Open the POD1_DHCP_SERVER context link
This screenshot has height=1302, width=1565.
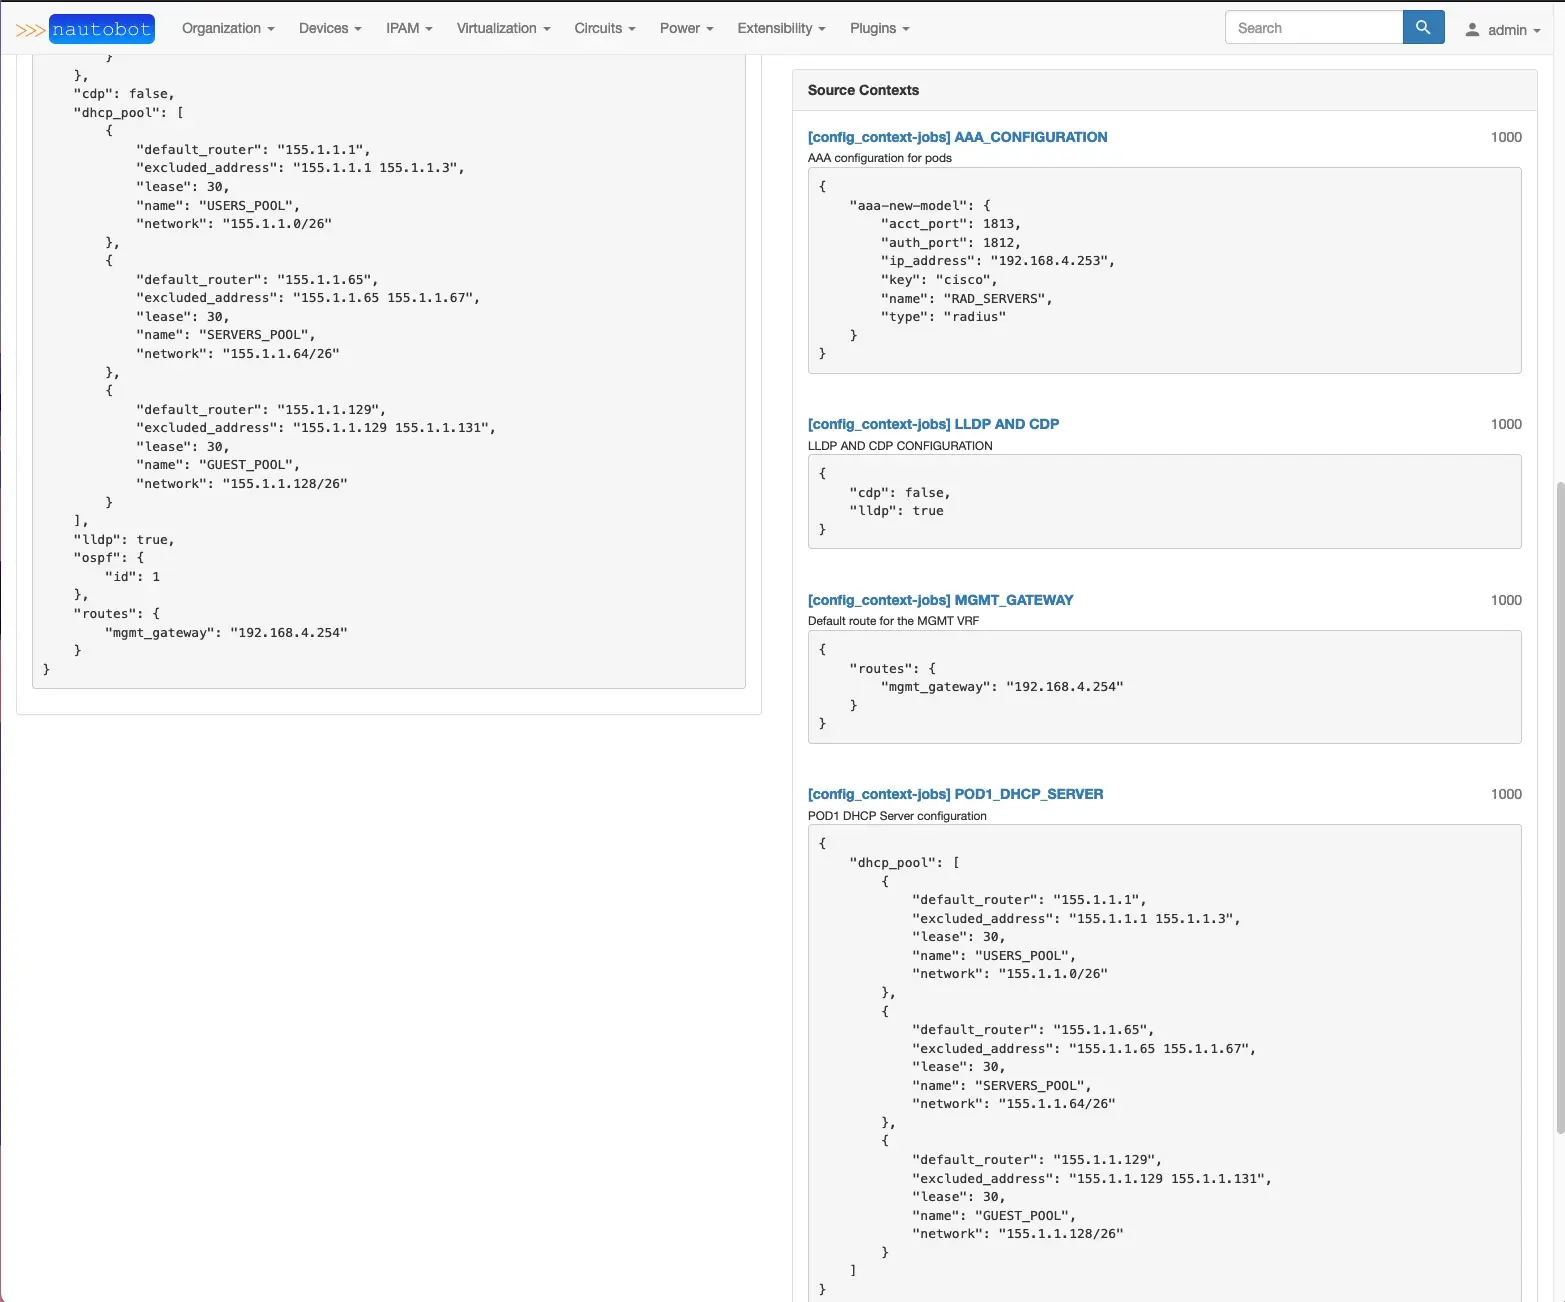coord(955,794)
